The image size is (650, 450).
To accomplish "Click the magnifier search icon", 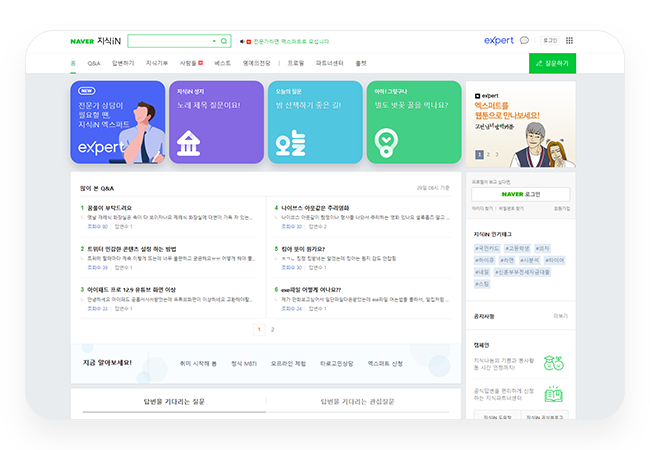I will coord(224,41).
